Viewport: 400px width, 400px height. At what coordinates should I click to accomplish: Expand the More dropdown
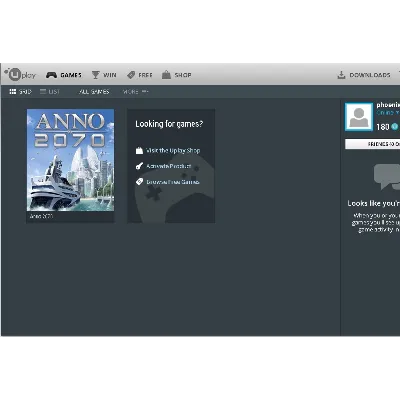coord(135,91)
